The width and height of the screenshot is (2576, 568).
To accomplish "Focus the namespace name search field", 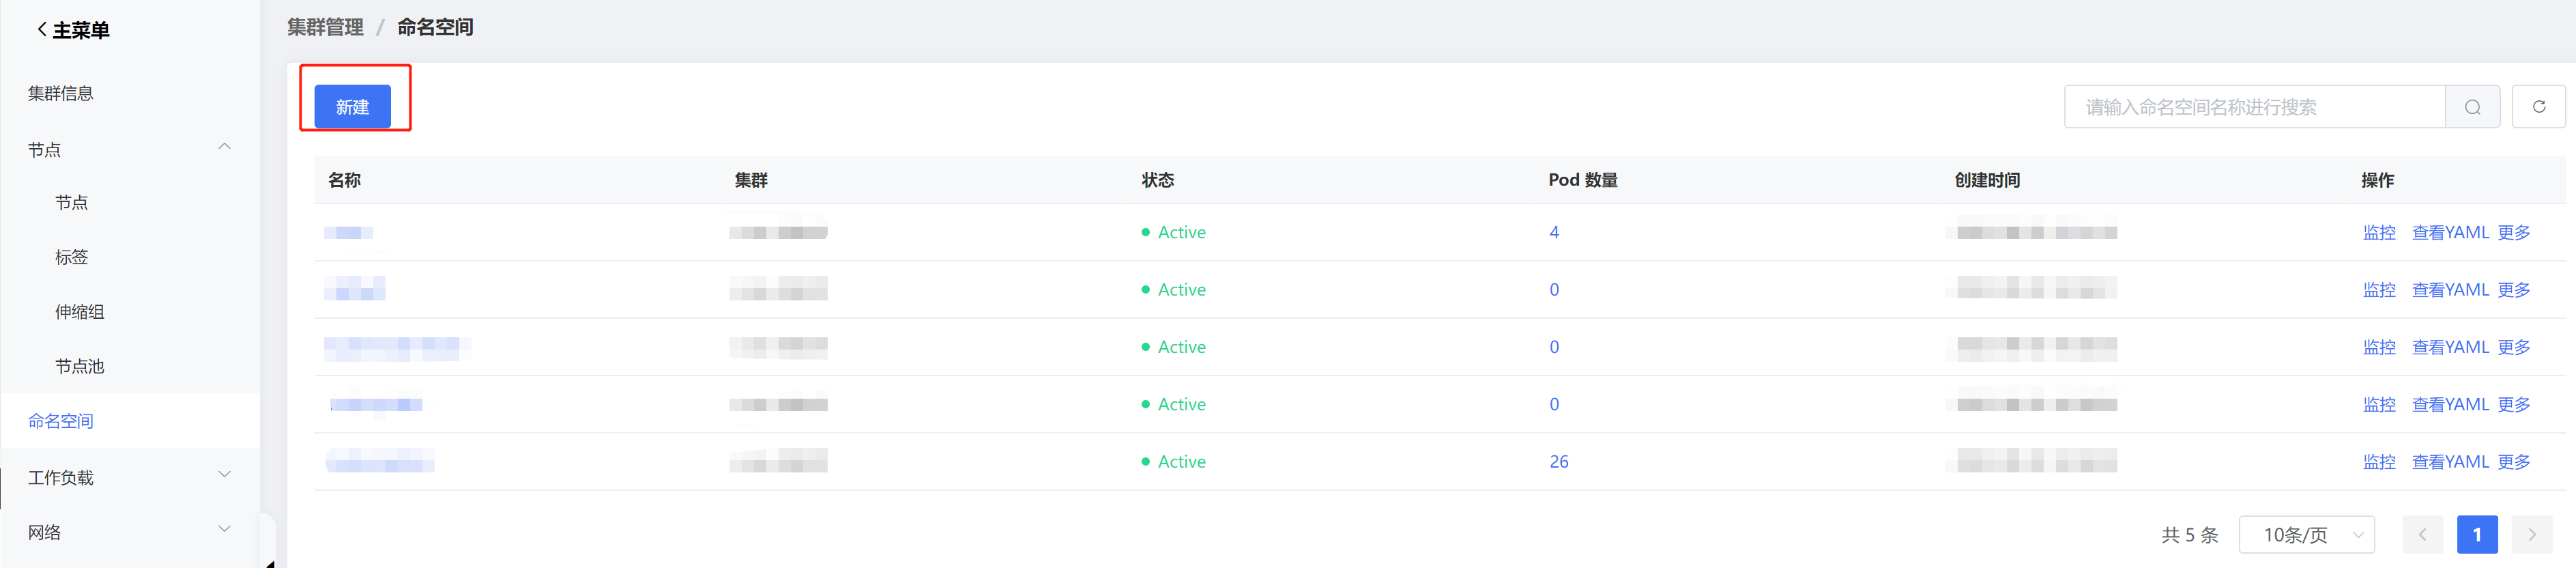I will pos(2254,107).
